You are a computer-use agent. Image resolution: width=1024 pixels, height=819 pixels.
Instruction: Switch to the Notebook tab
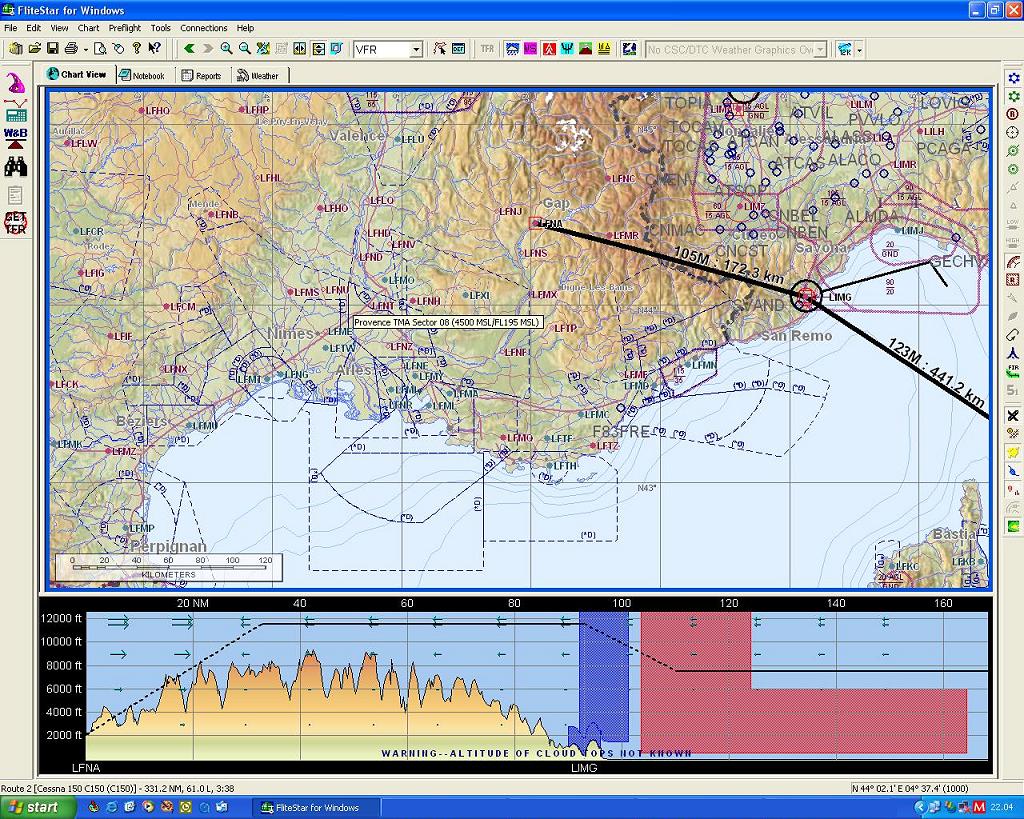tap(143, 76)
